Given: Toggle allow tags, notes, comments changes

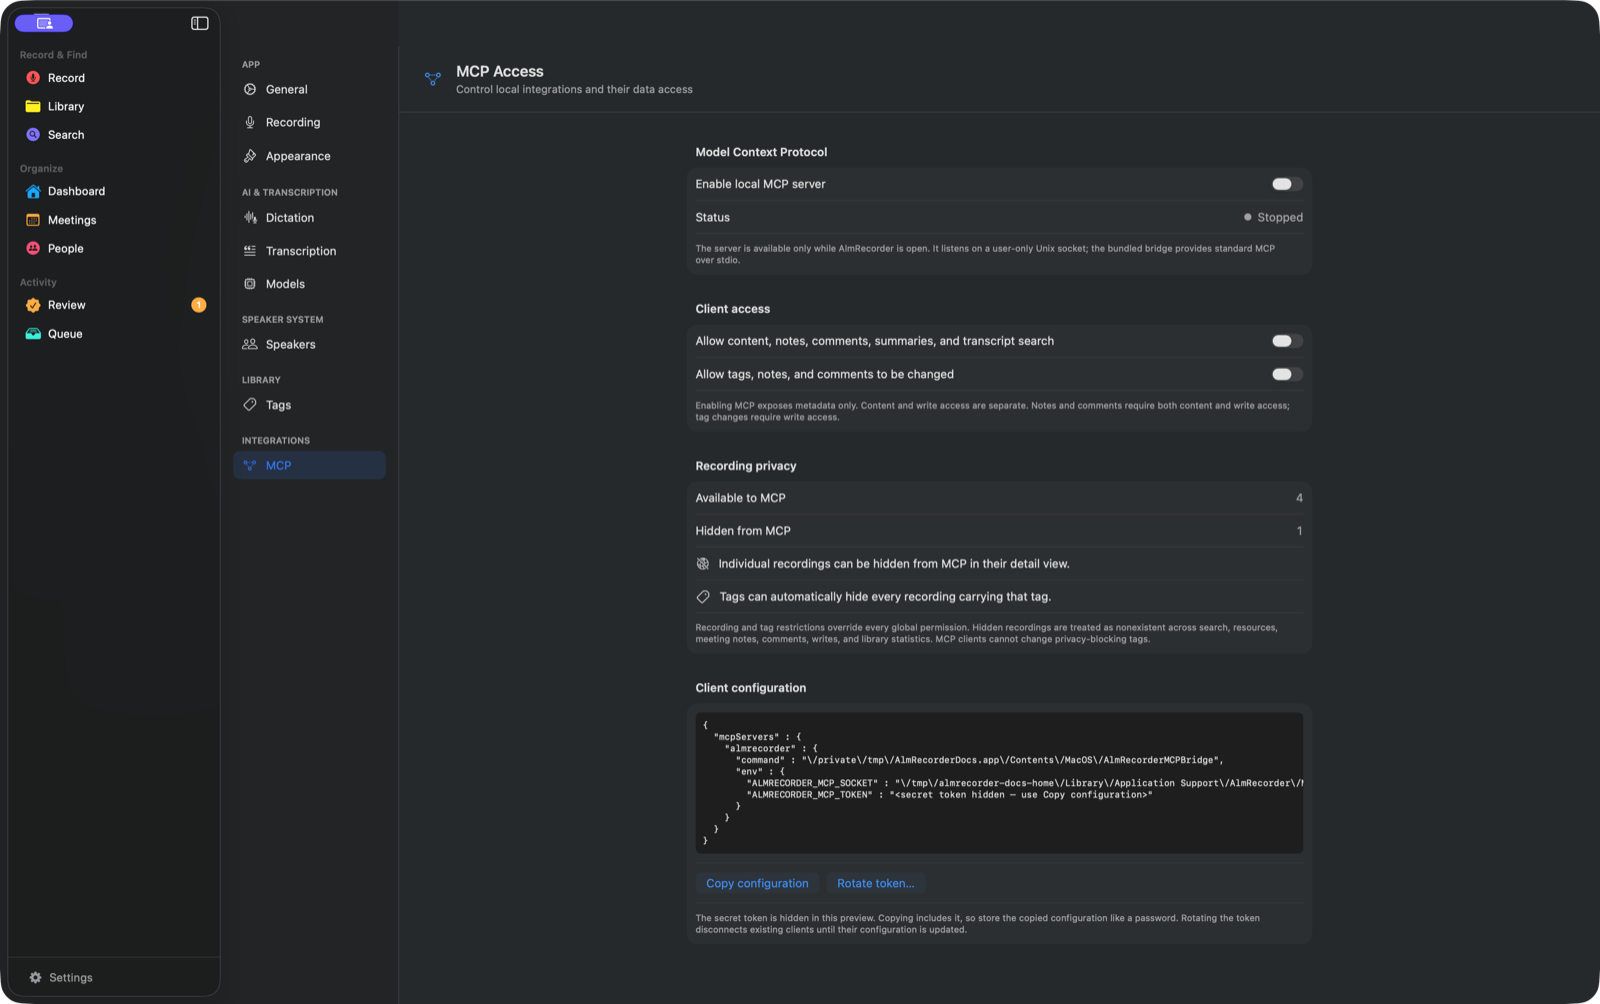Looking at the screenshot, I should click(1287, 374).
